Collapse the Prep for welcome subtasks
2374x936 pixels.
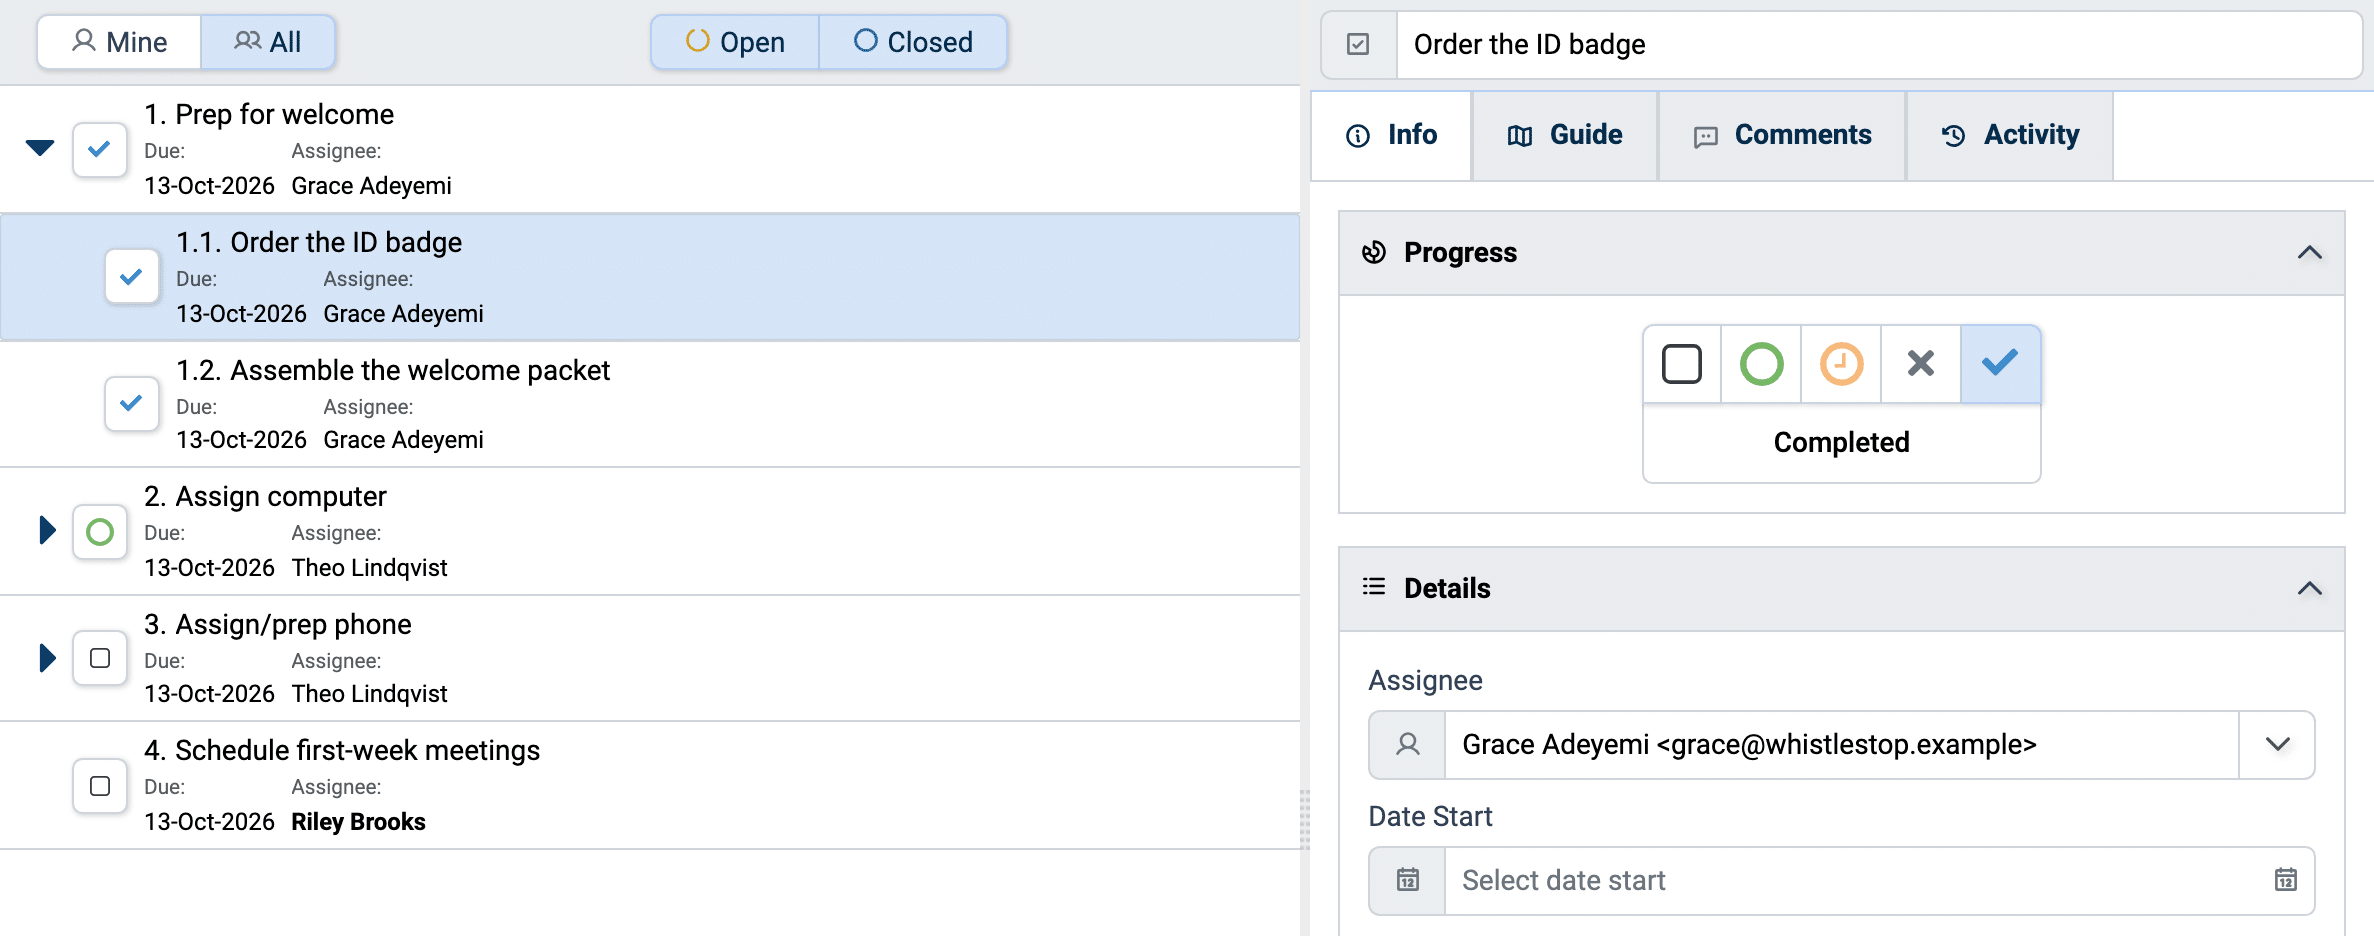point(40,148)
